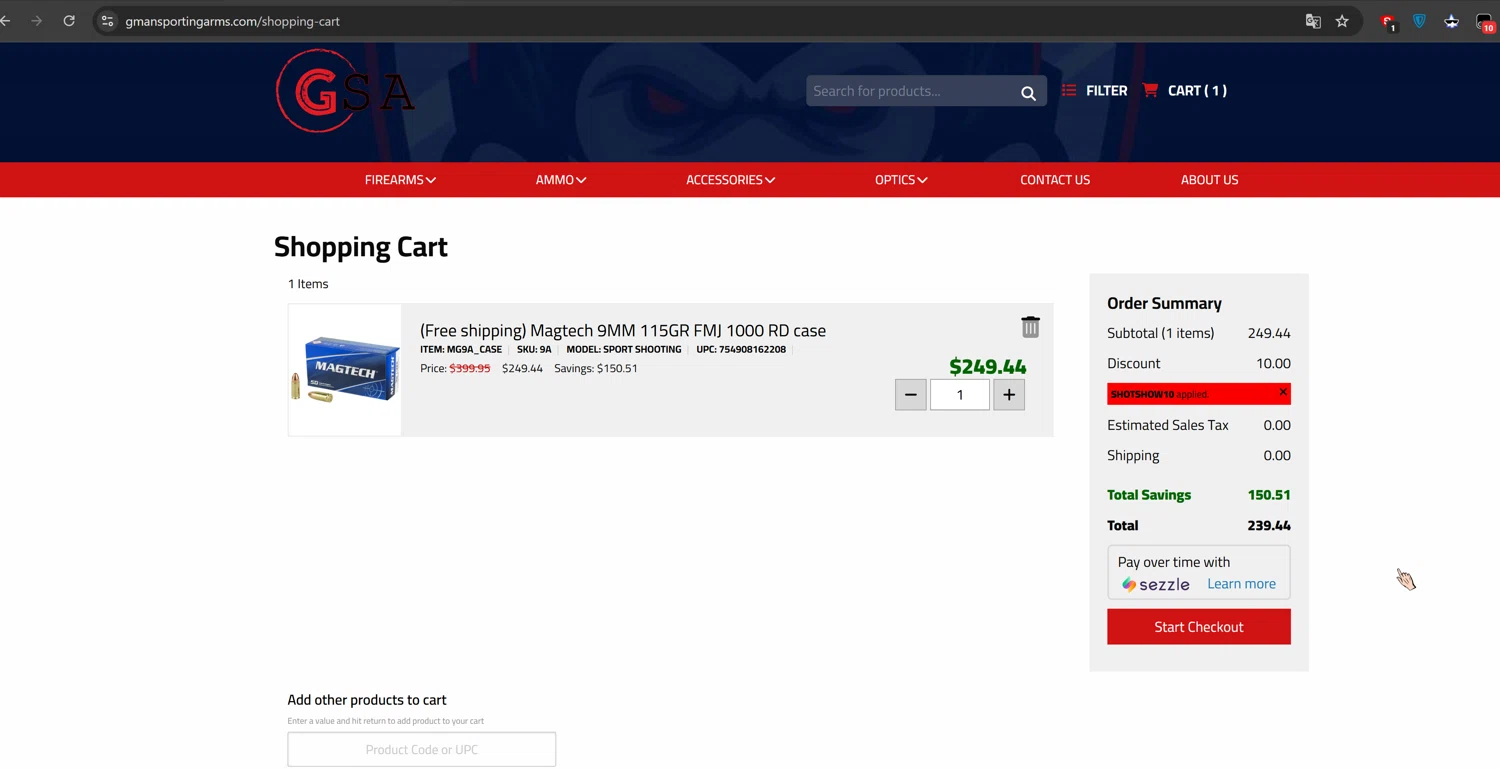Viewport: 1500px width, 769px height.
Task: Focus the Product Code or UPC field
Action: click(422, 749)
